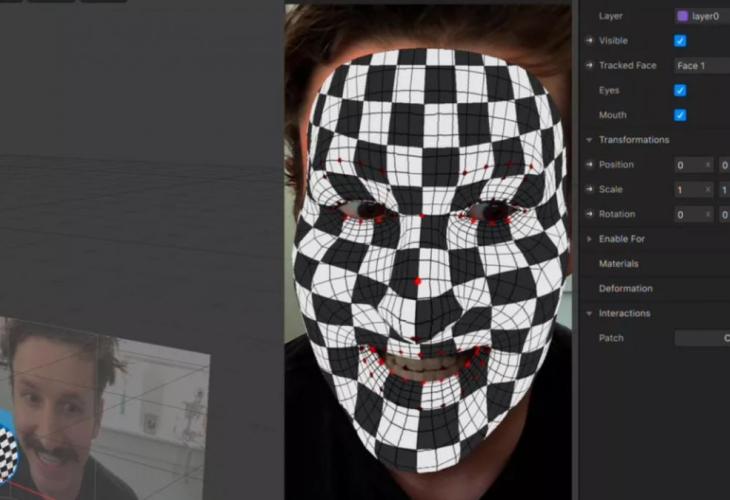Click the arrow icon next to Rotation
Image resolution: width=730 pixels, height=500 pixels.
click(x=590, y=214)
